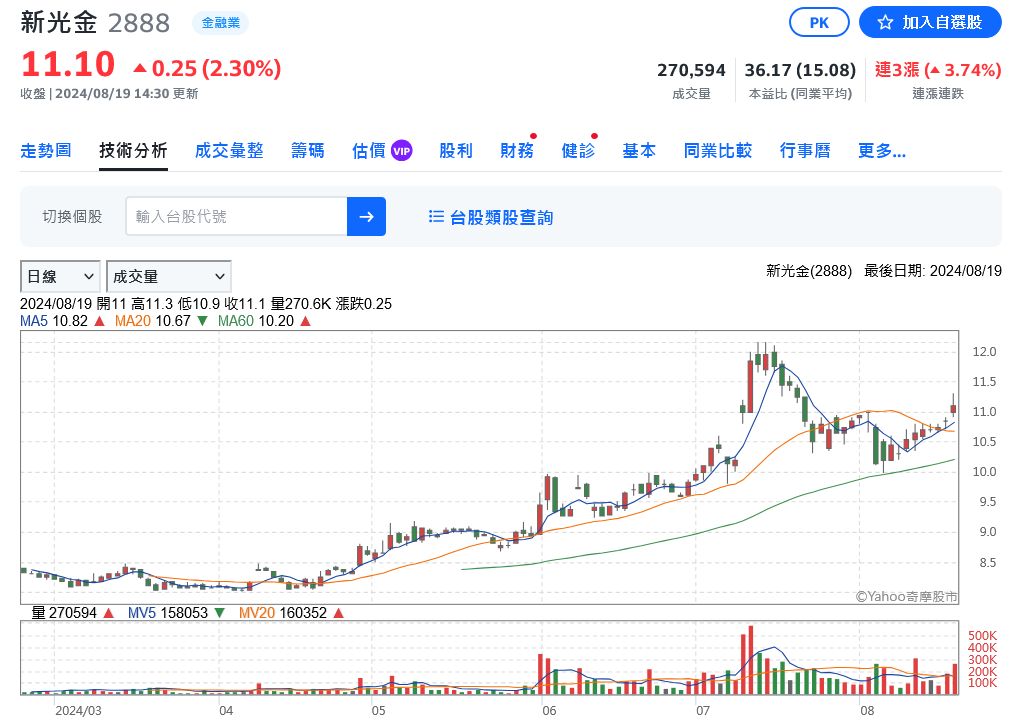
Task: Open the 台股類股查詢 link
Action: (x=491, y=217)
